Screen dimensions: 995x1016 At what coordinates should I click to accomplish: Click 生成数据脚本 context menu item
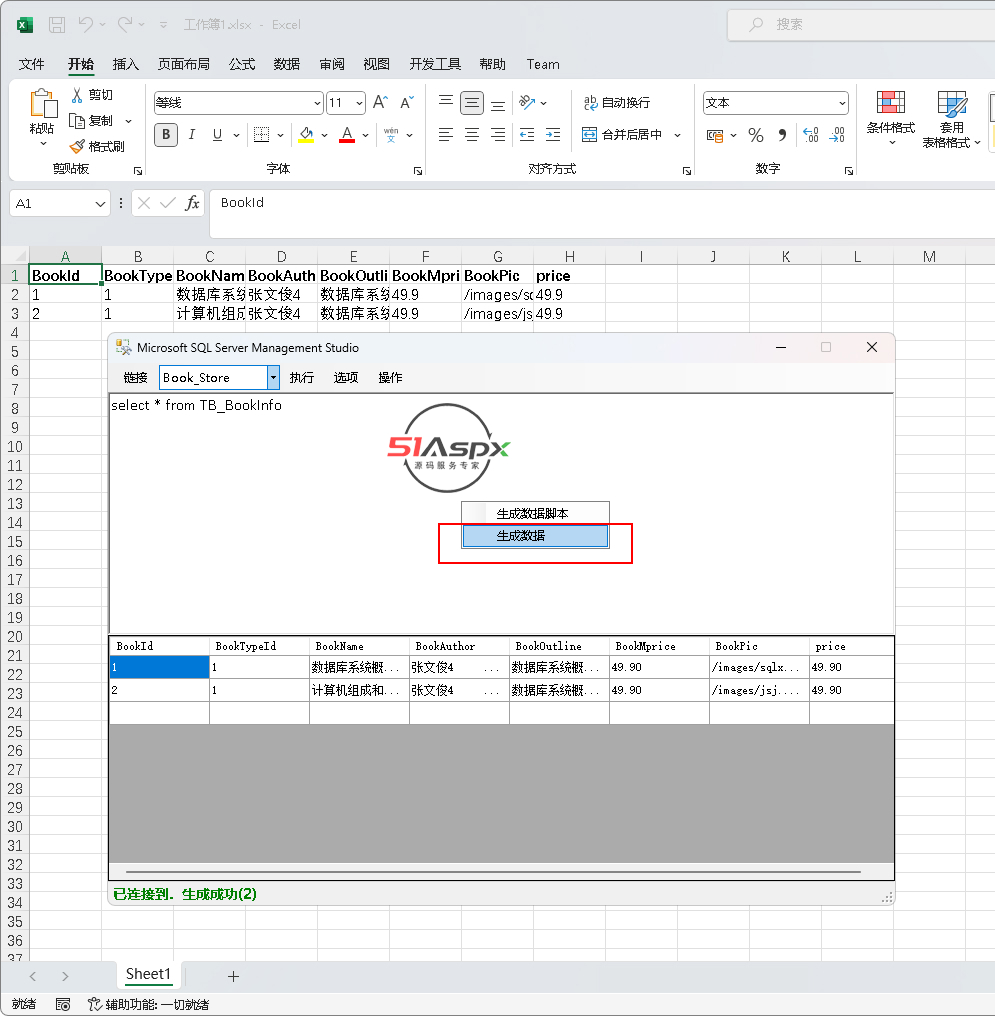[535, 514]
